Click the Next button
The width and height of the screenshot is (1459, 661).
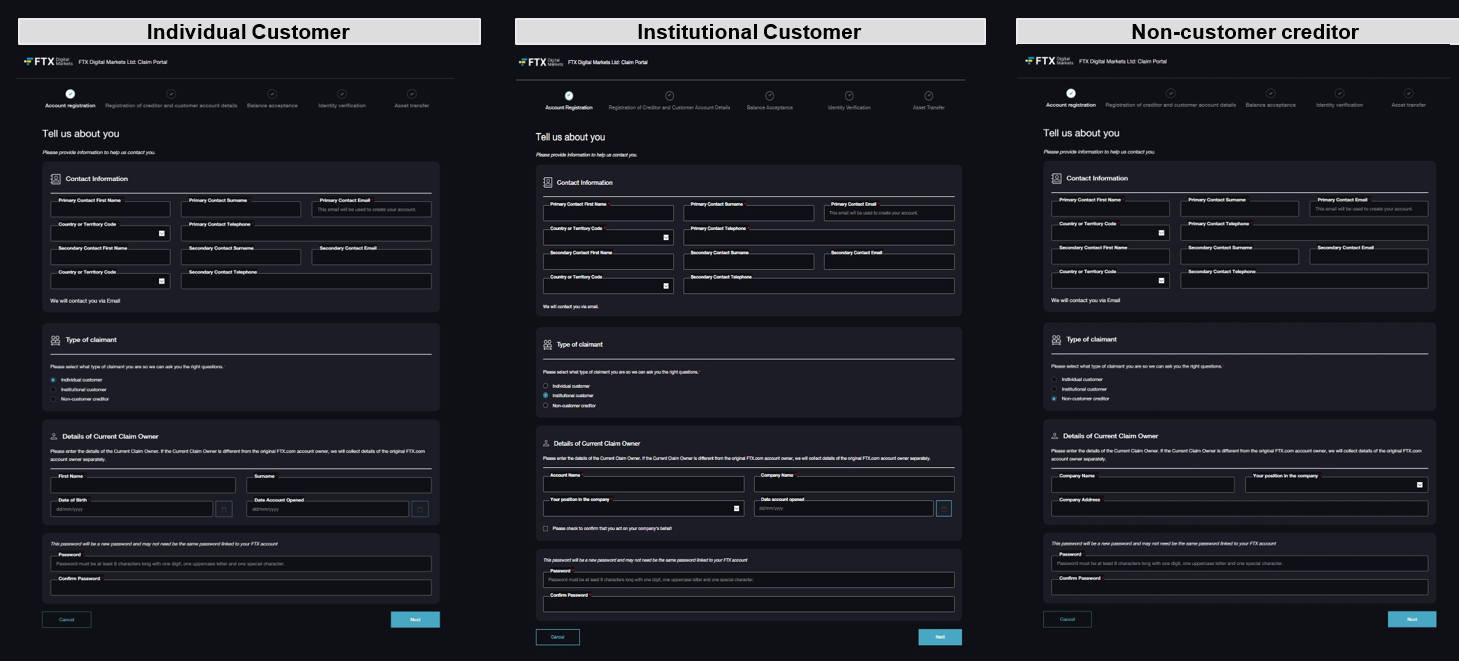(x=415, y=619)
